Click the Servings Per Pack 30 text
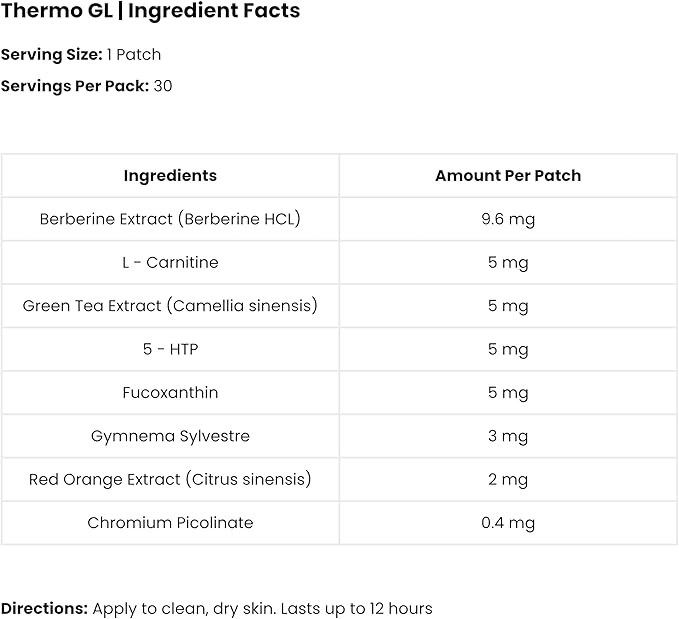Screen dimensions: 679x619 point(87,86)
